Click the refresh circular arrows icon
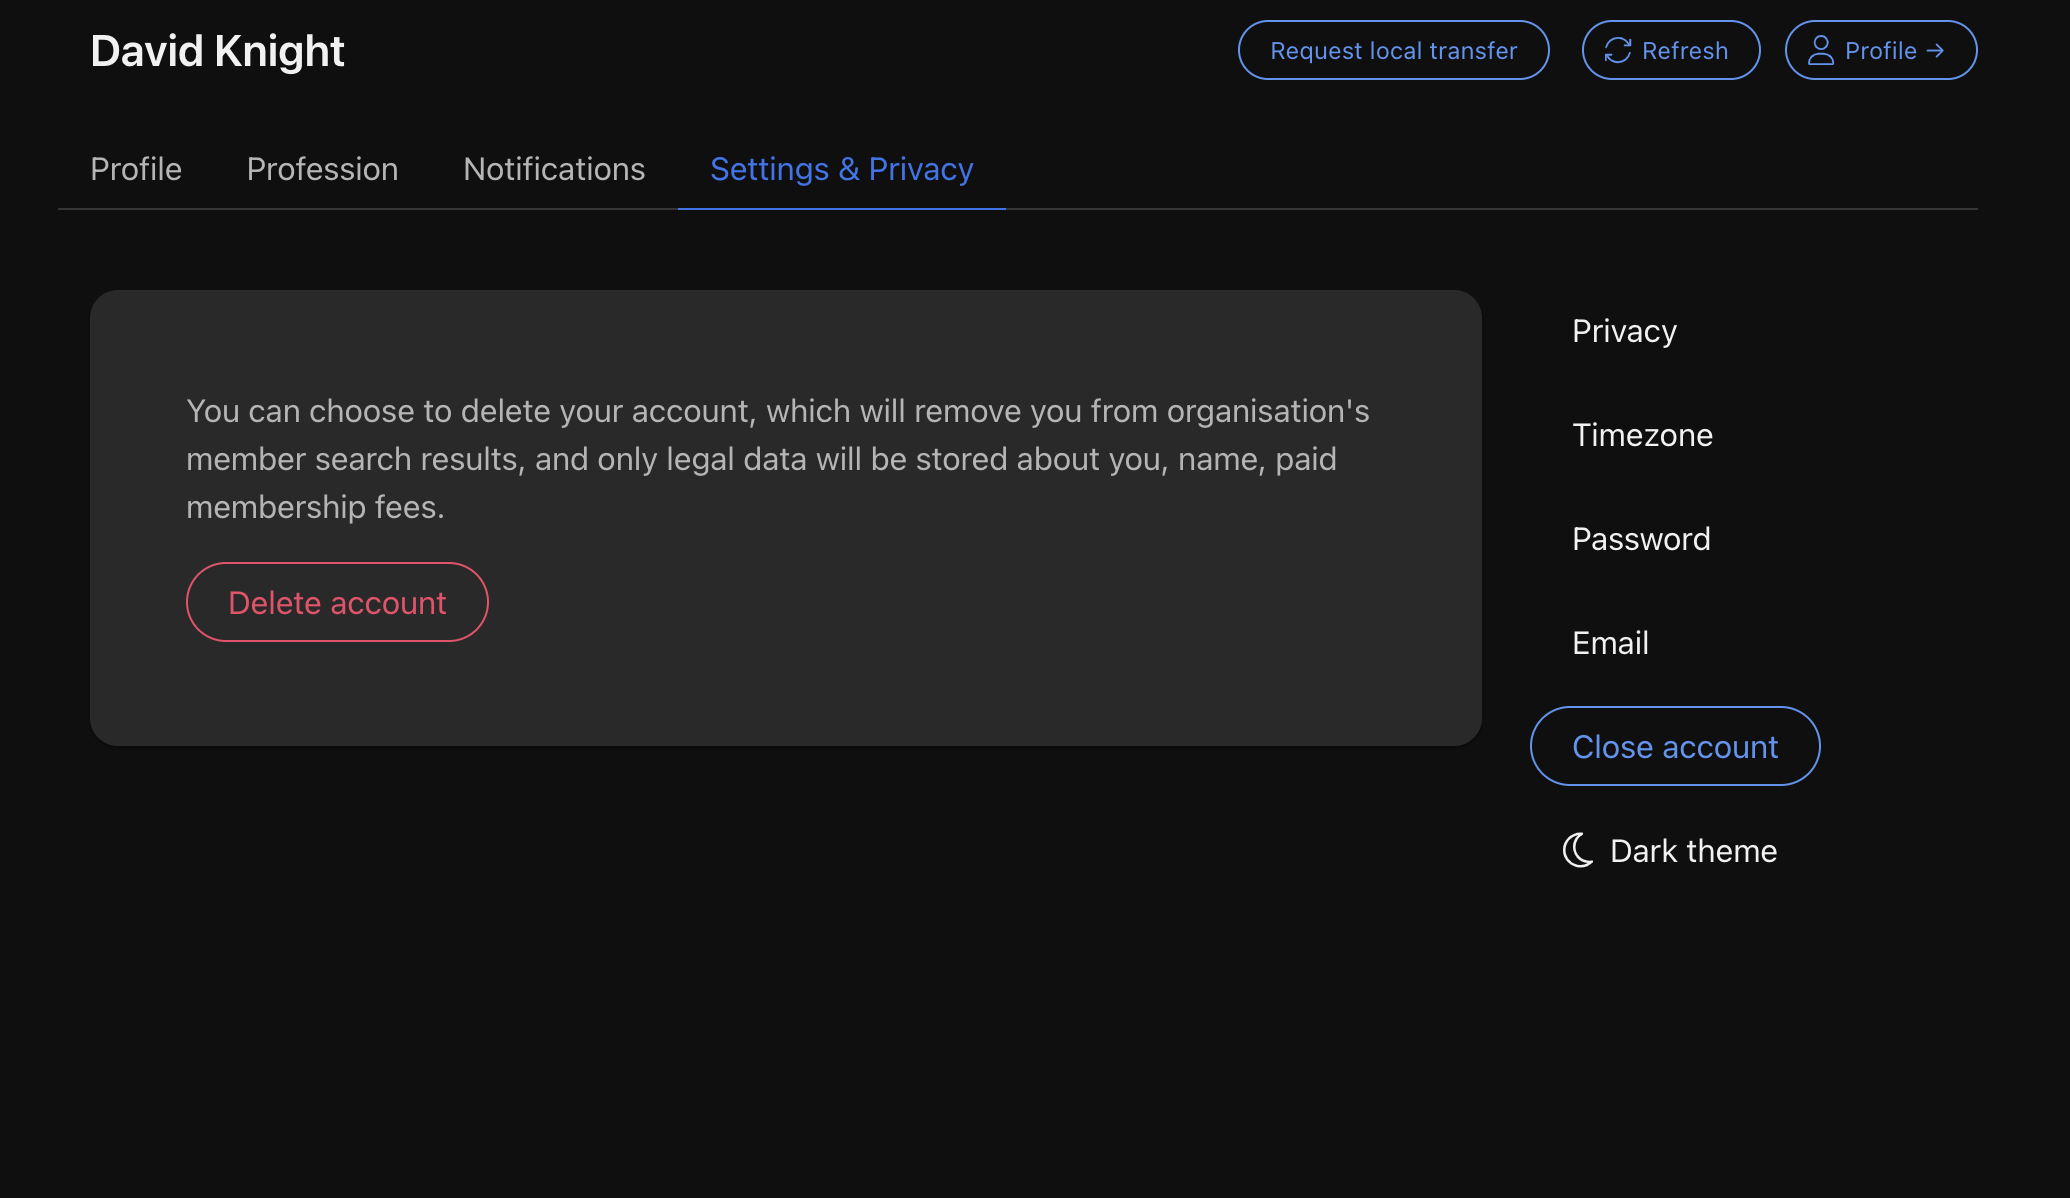This screenshot has height=1198, width=2070. coord(1617,50)
